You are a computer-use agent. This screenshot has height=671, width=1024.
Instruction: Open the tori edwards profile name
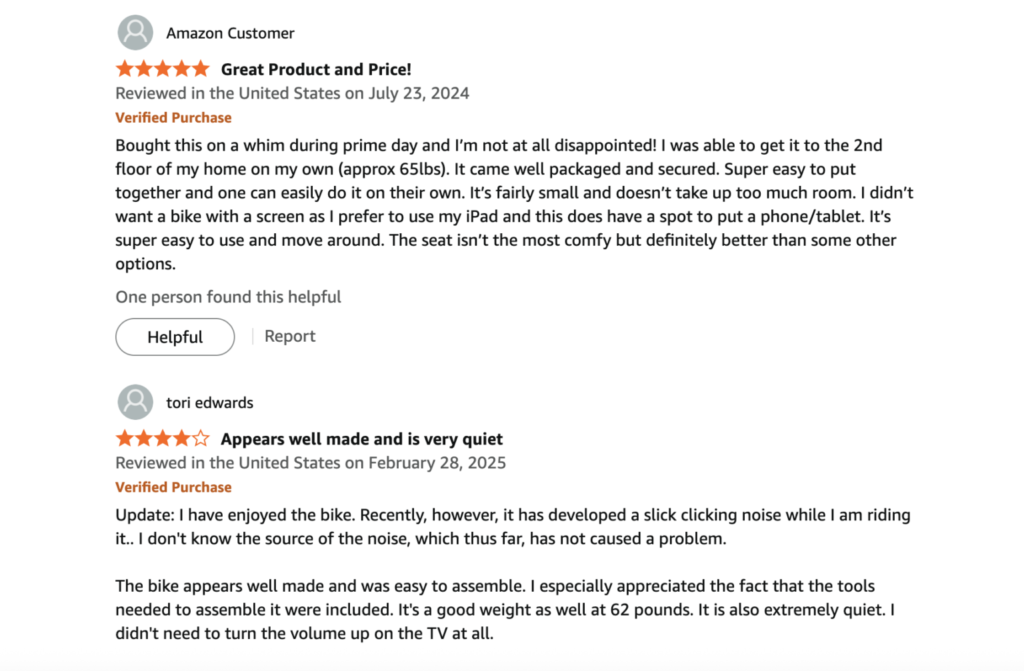(209, 403)
